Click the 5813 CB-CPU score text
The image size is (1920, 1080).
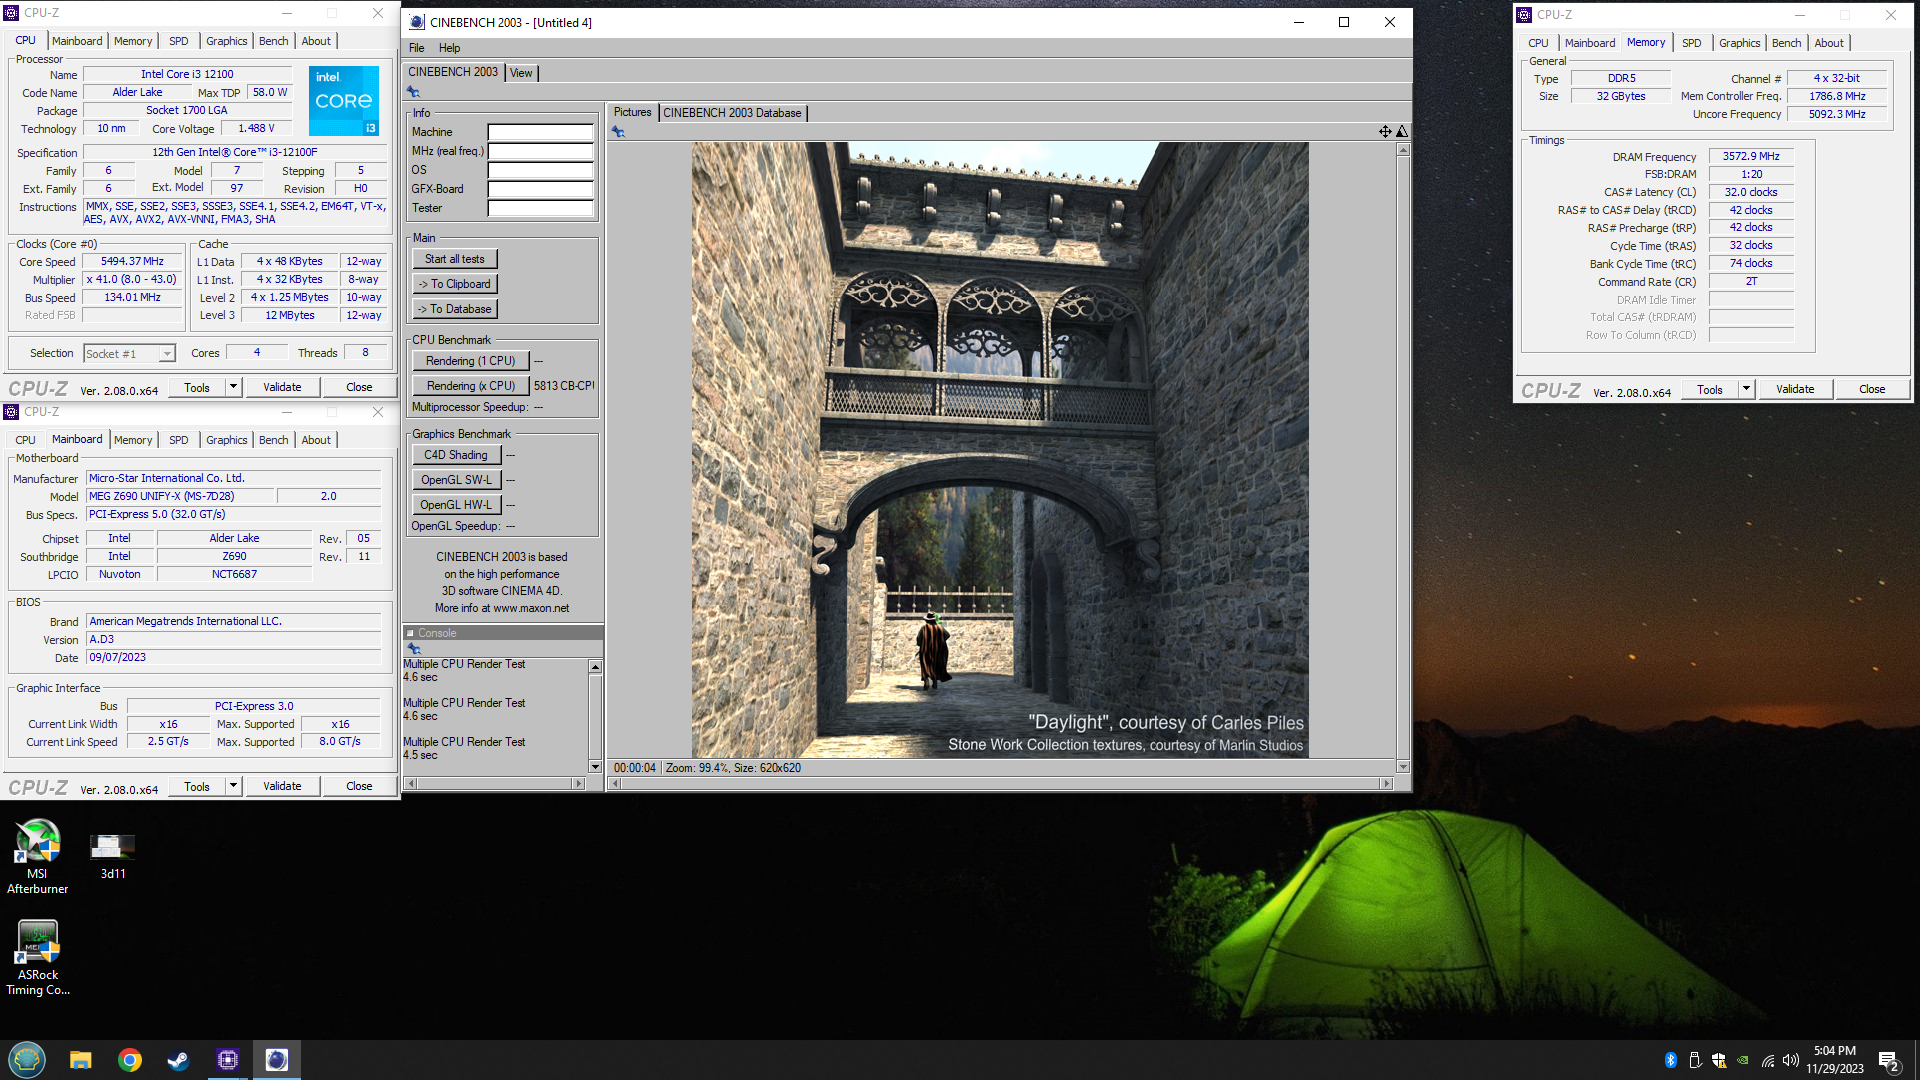pyautogui.click(x=564, y=386)
